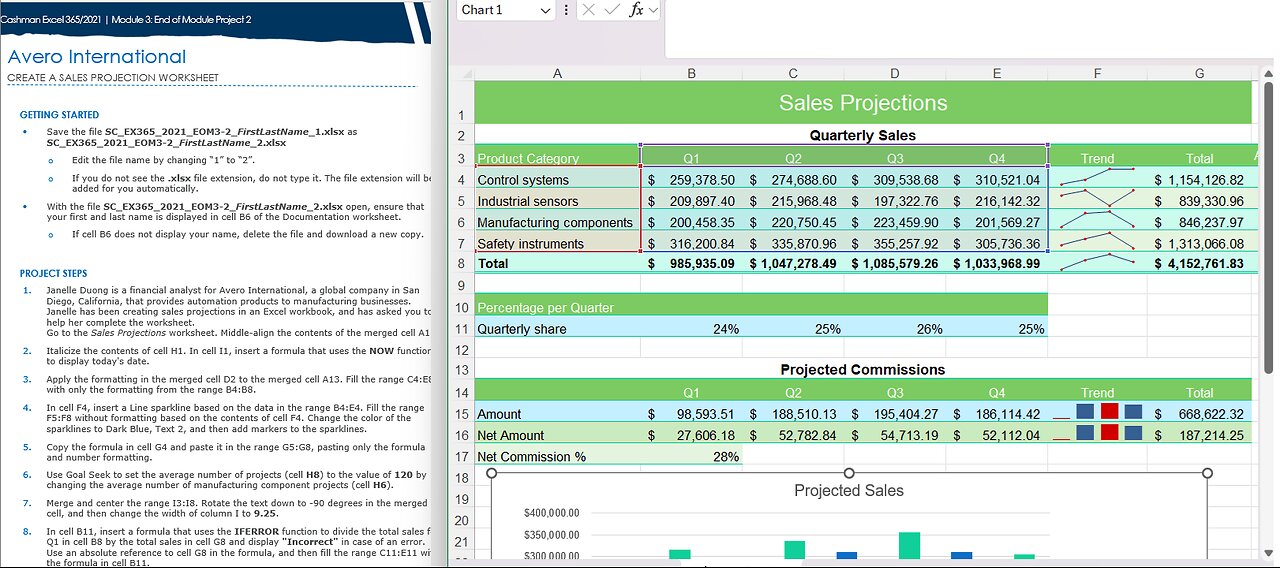Click the chart's top left corner handle
1280x568 pixels.
pyautogui.click(x=491, y=473)
